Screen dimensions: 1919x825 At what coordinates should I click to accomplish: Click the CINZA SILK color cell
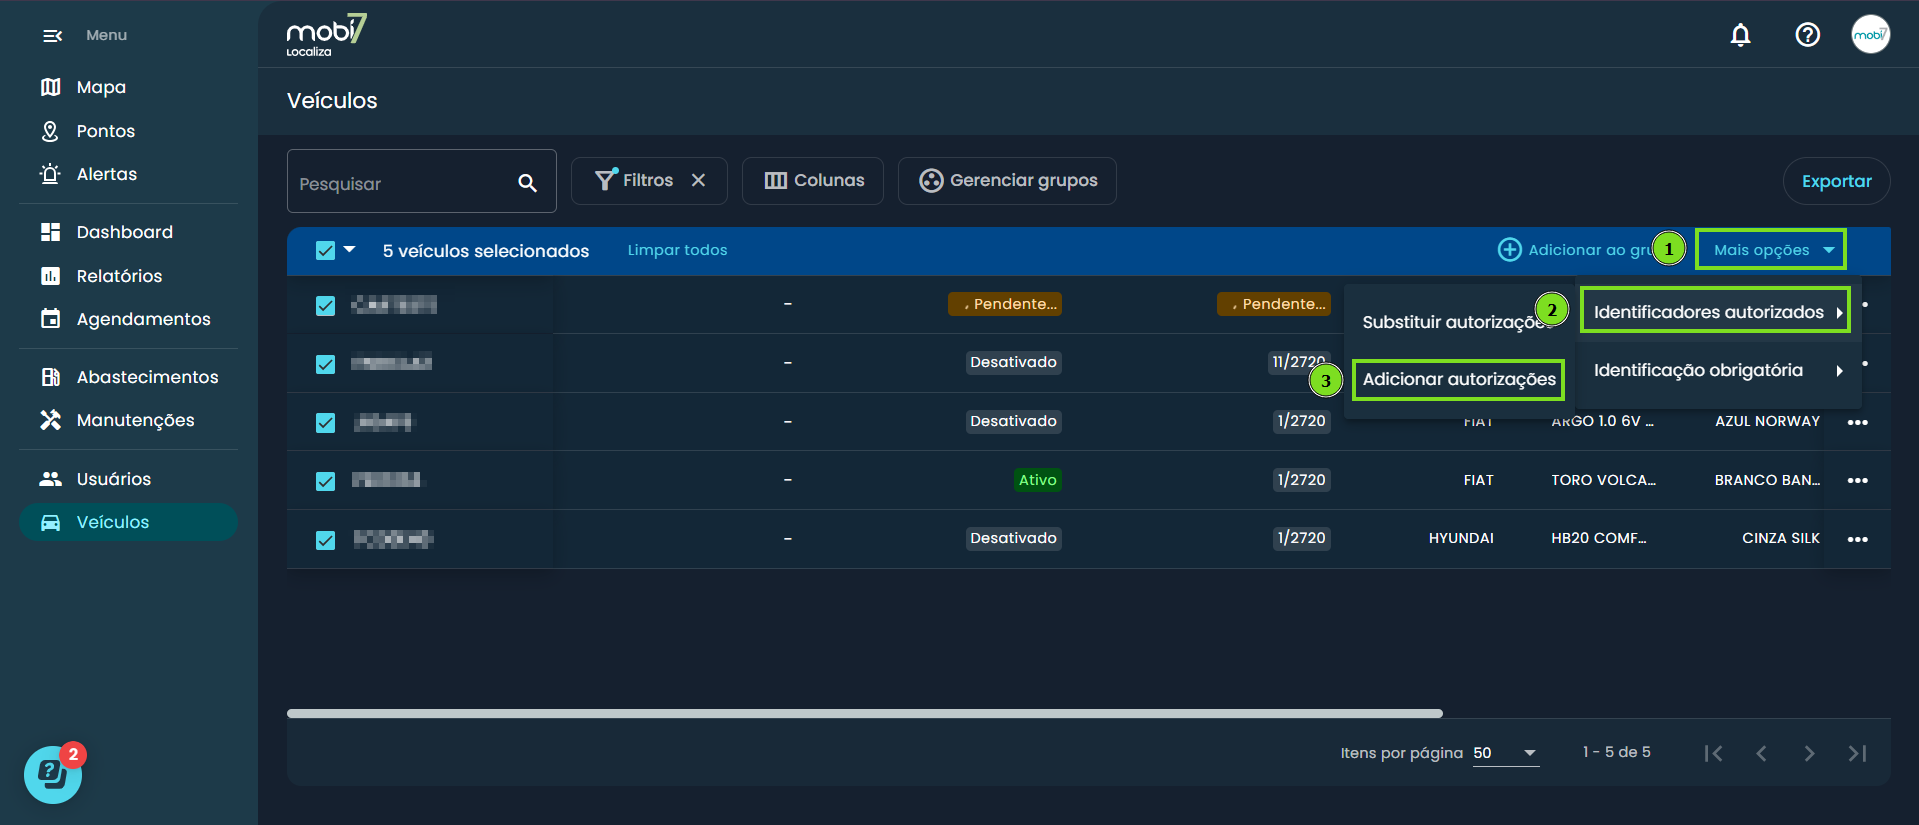(x=1780, y=538)
